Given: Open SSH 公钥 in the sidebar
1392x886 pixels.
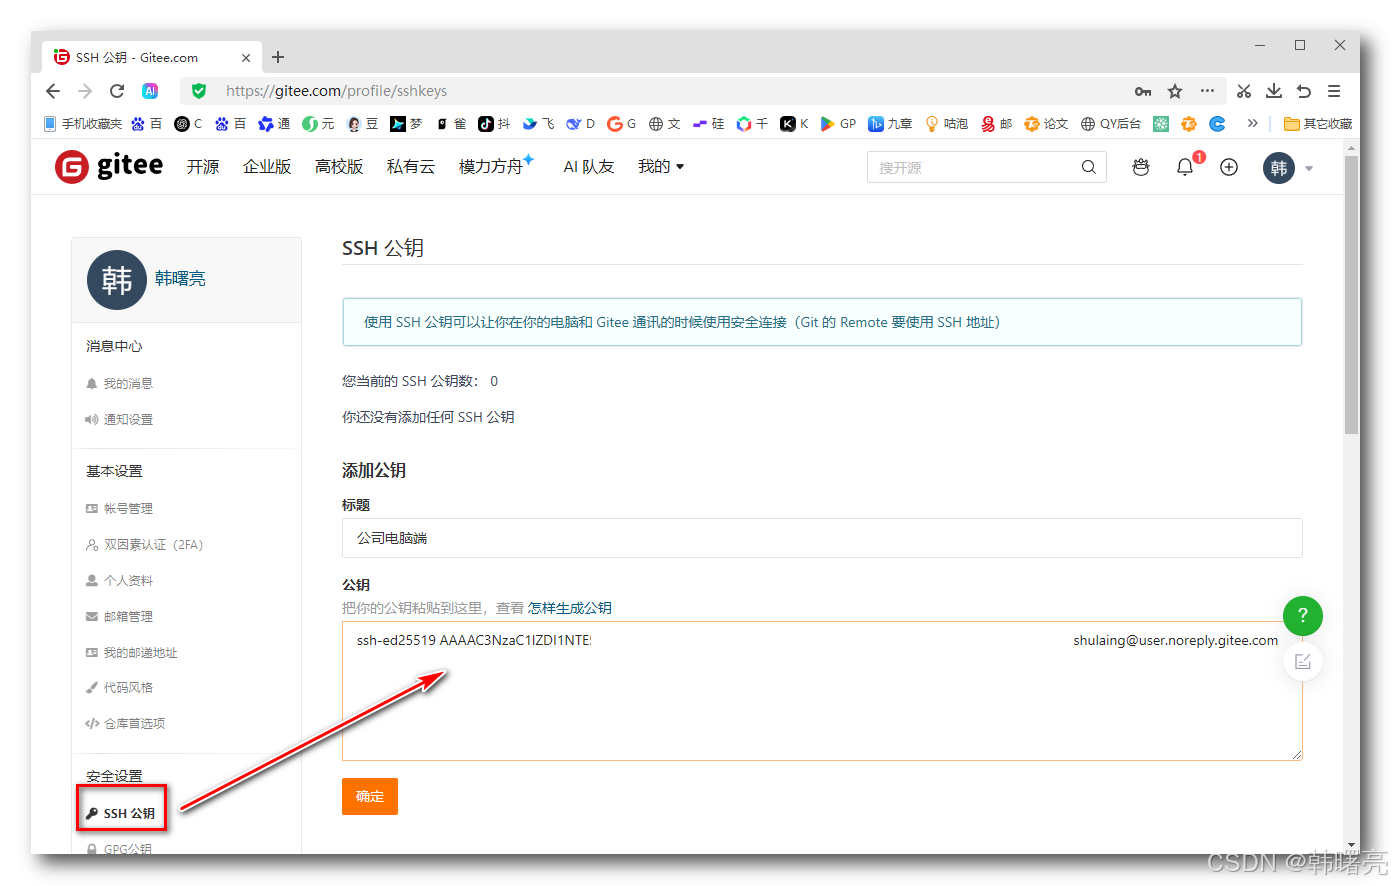Looking at the screenshot, I should click(x=121, y=813).
